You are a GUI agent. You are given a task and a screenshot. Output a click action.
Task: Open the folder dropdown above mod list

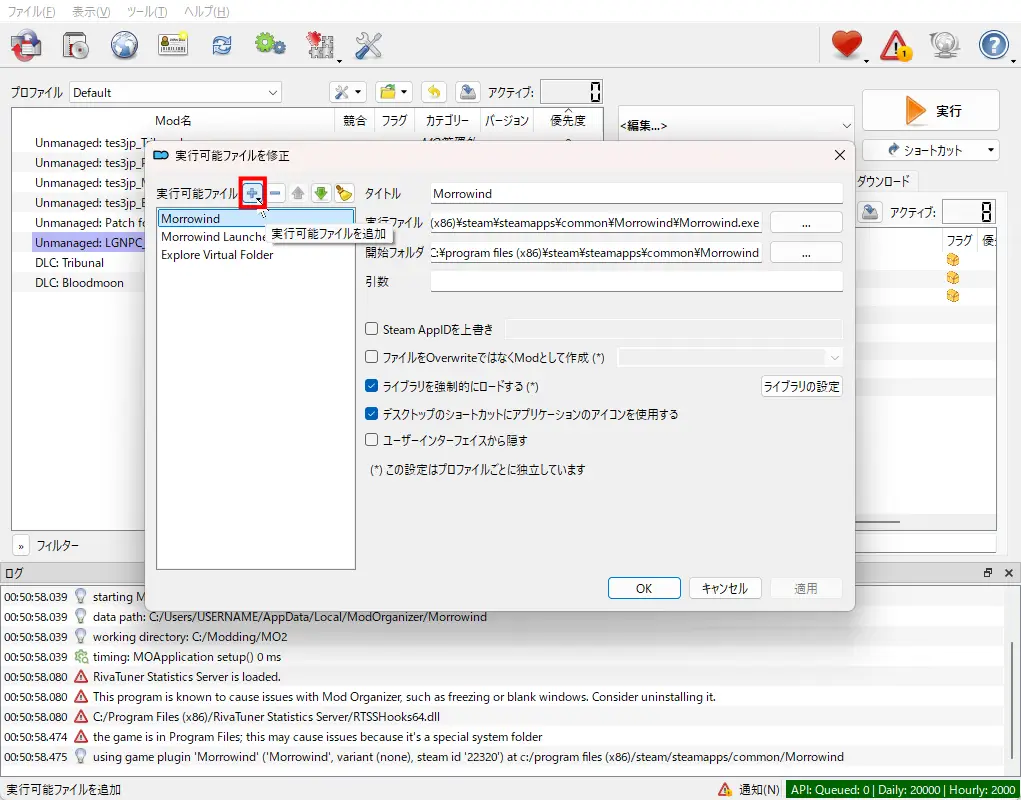393,92
